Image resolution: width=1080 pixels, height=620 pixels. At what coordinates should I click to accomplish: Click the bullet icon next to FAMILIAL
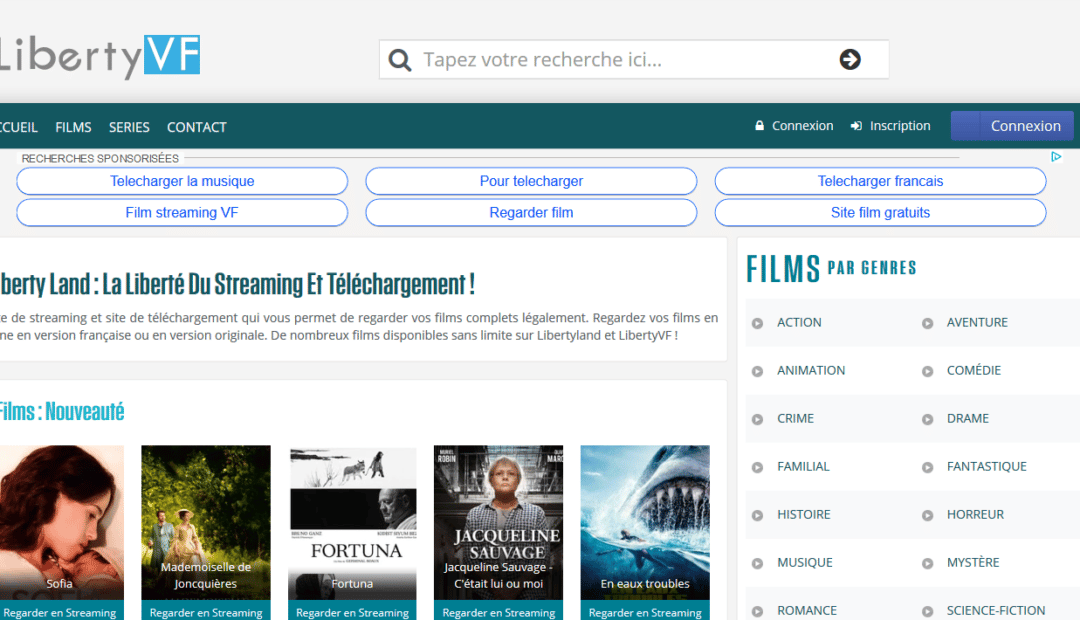click(758, 468)
